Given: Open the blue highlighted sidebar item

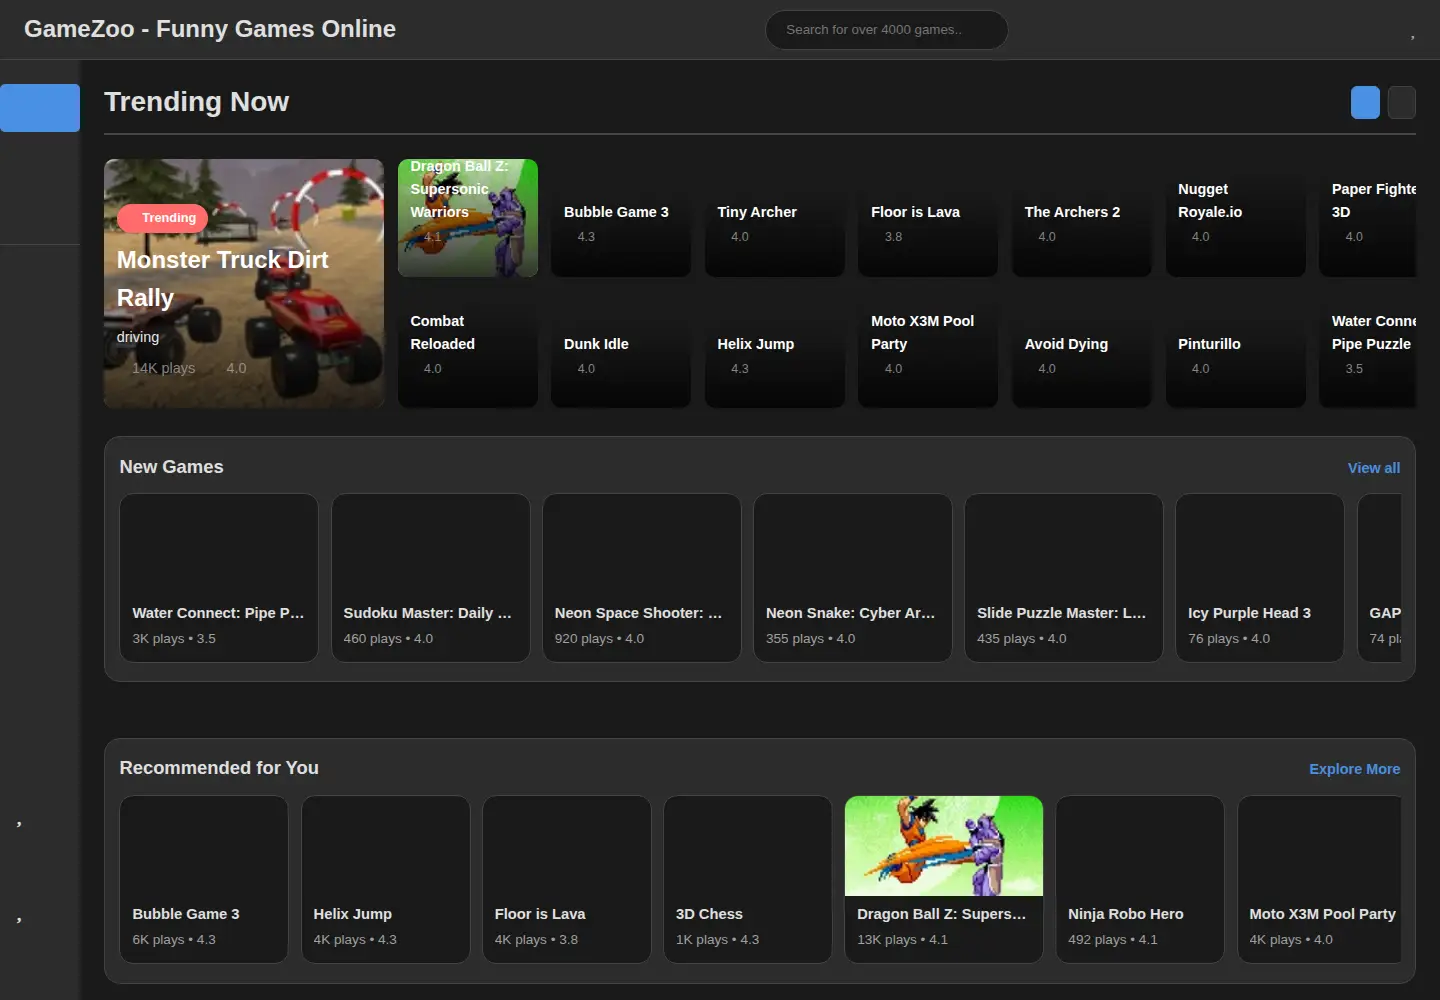Looking at the screenshot, I should click(x=40, y=108).
